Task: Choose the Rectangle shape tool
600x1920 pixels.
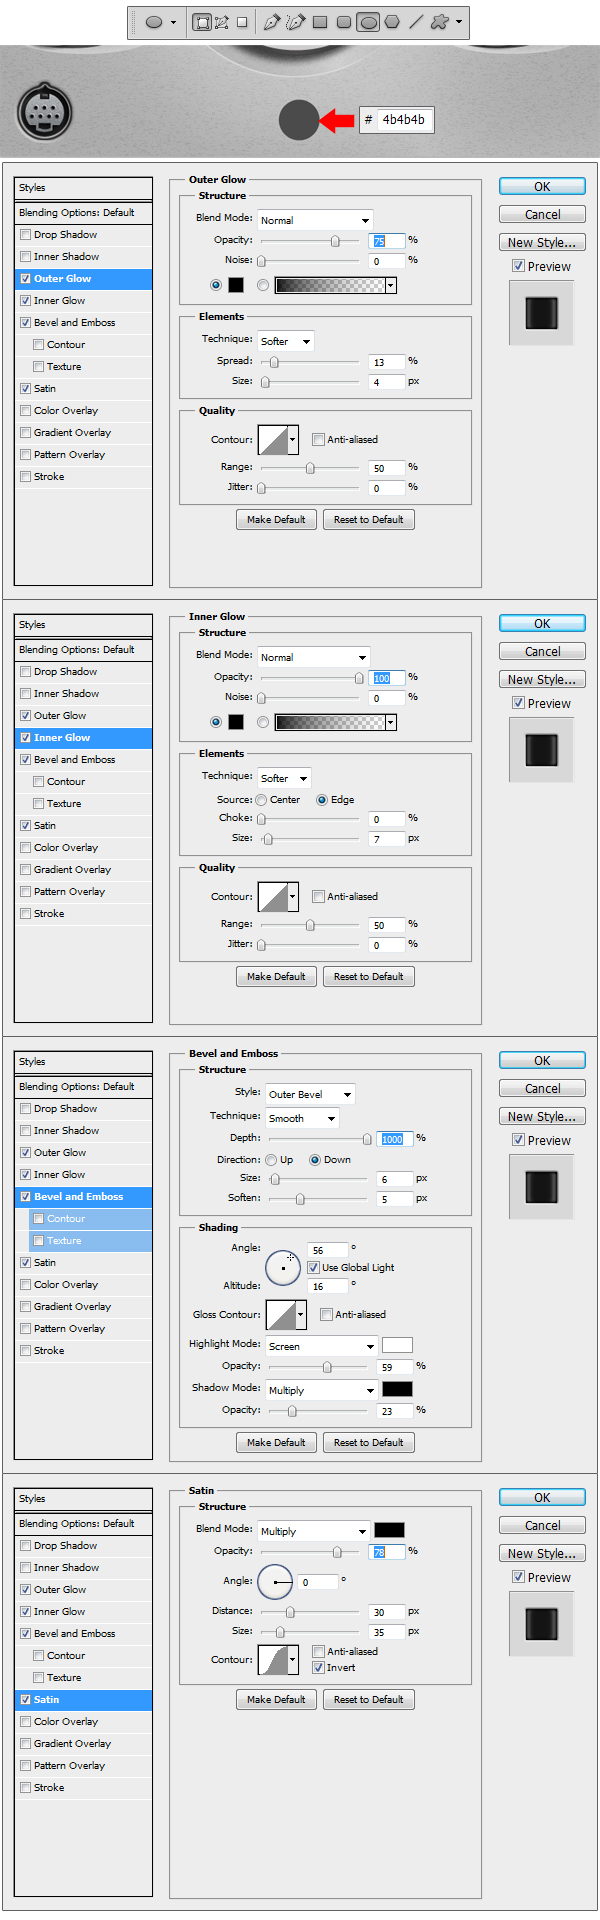Action: coord(320,22)
